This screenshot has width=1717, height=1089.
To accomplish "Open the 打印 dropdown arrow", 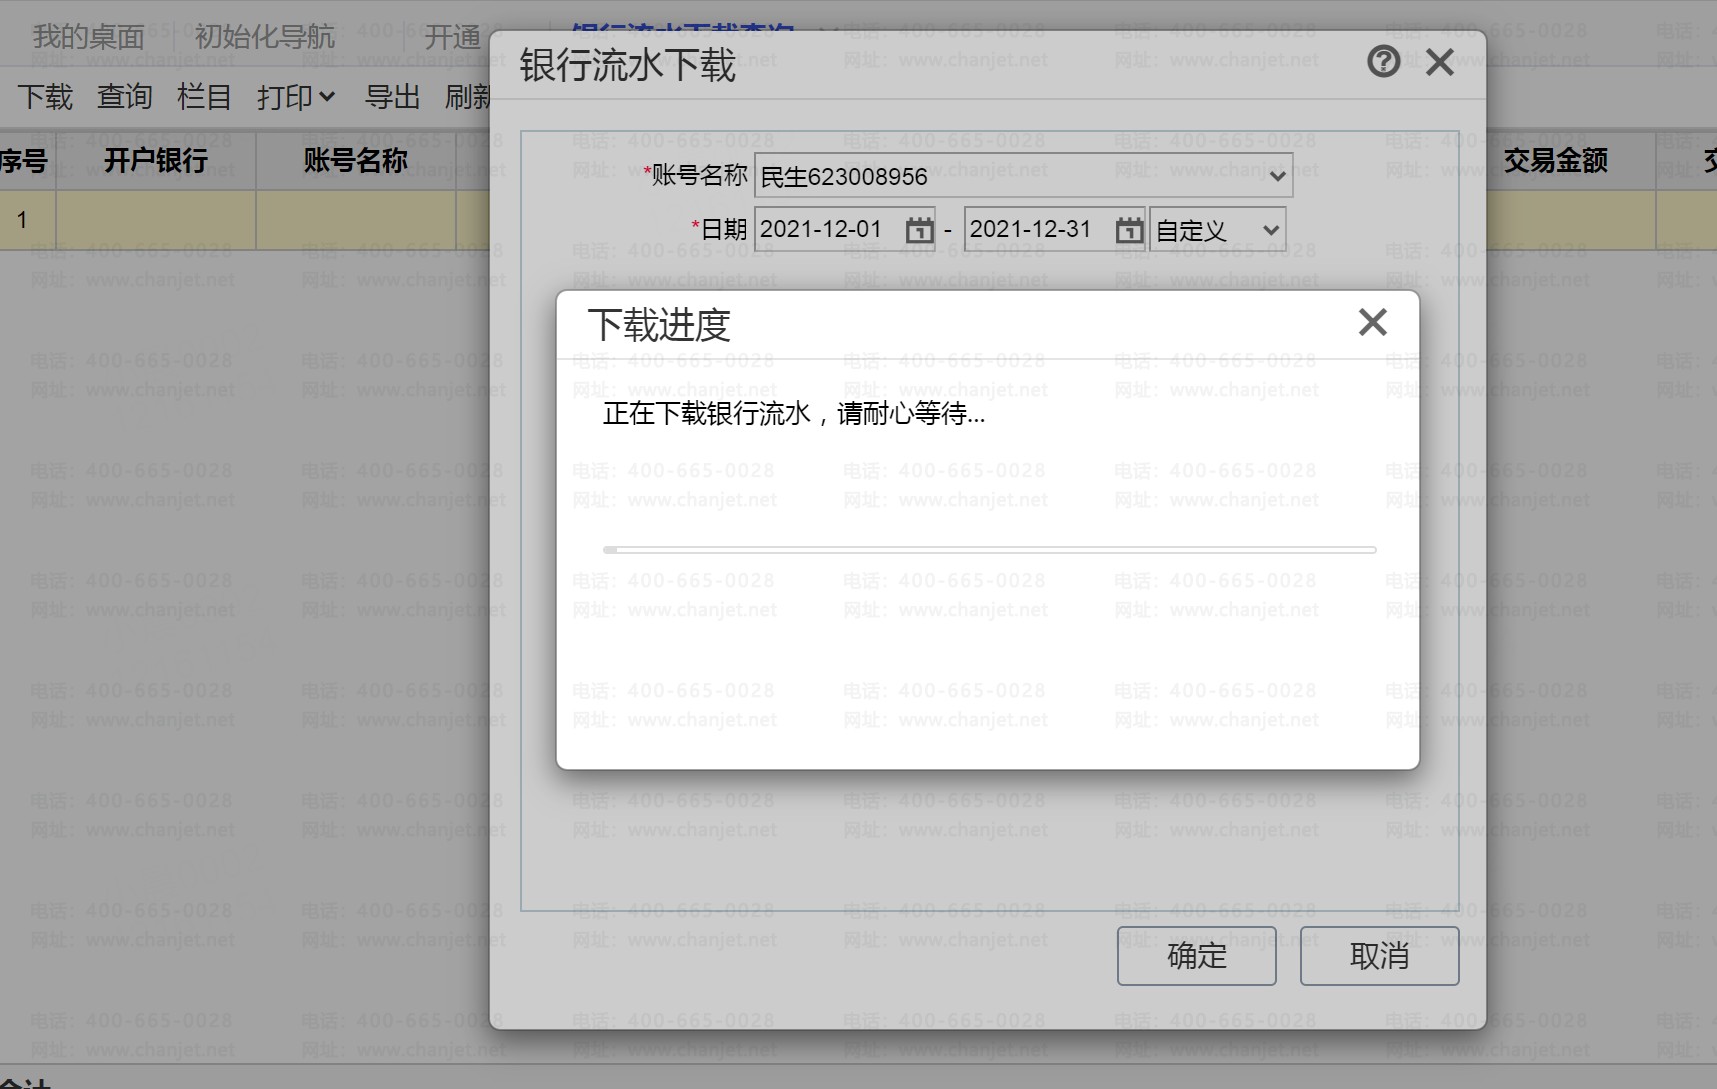I will pyautogui.click(x=326, y=98).
